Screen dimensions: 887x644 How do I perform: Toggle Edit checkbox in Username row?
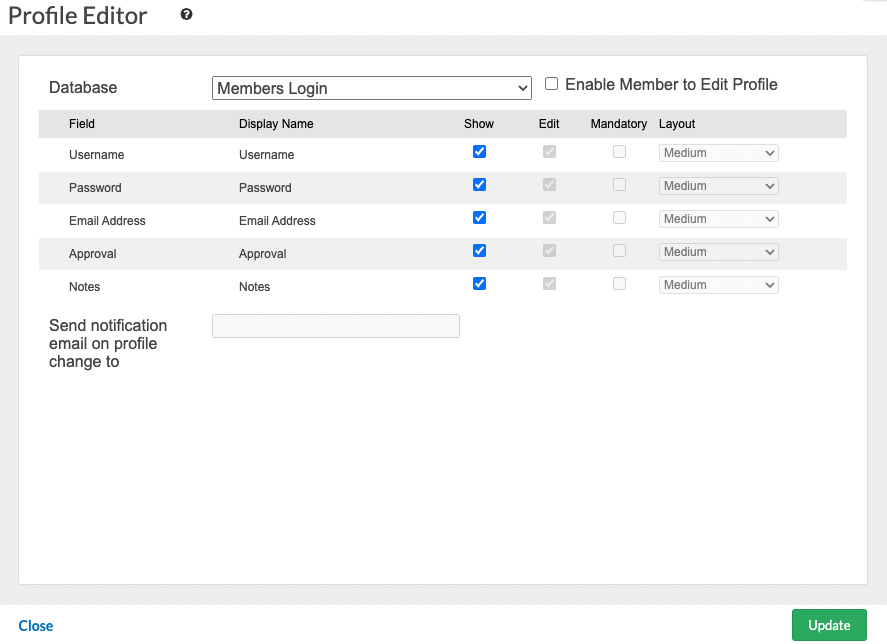(549, 152)
